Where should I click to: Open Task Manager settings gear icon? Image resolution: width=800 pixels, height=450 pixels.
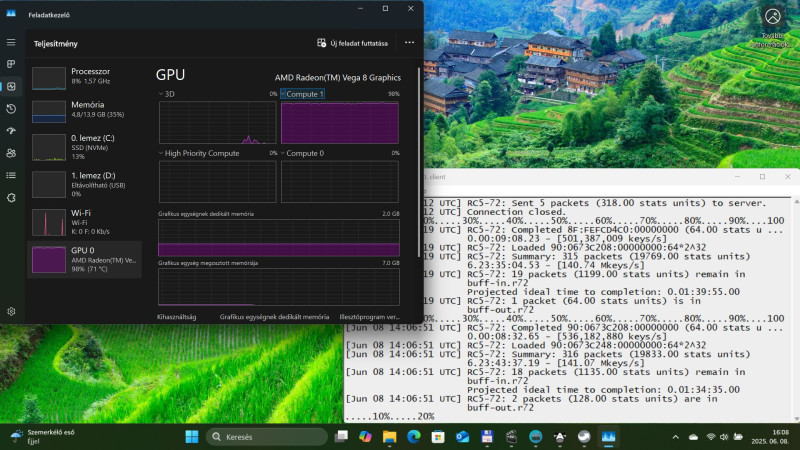[11, 311]
